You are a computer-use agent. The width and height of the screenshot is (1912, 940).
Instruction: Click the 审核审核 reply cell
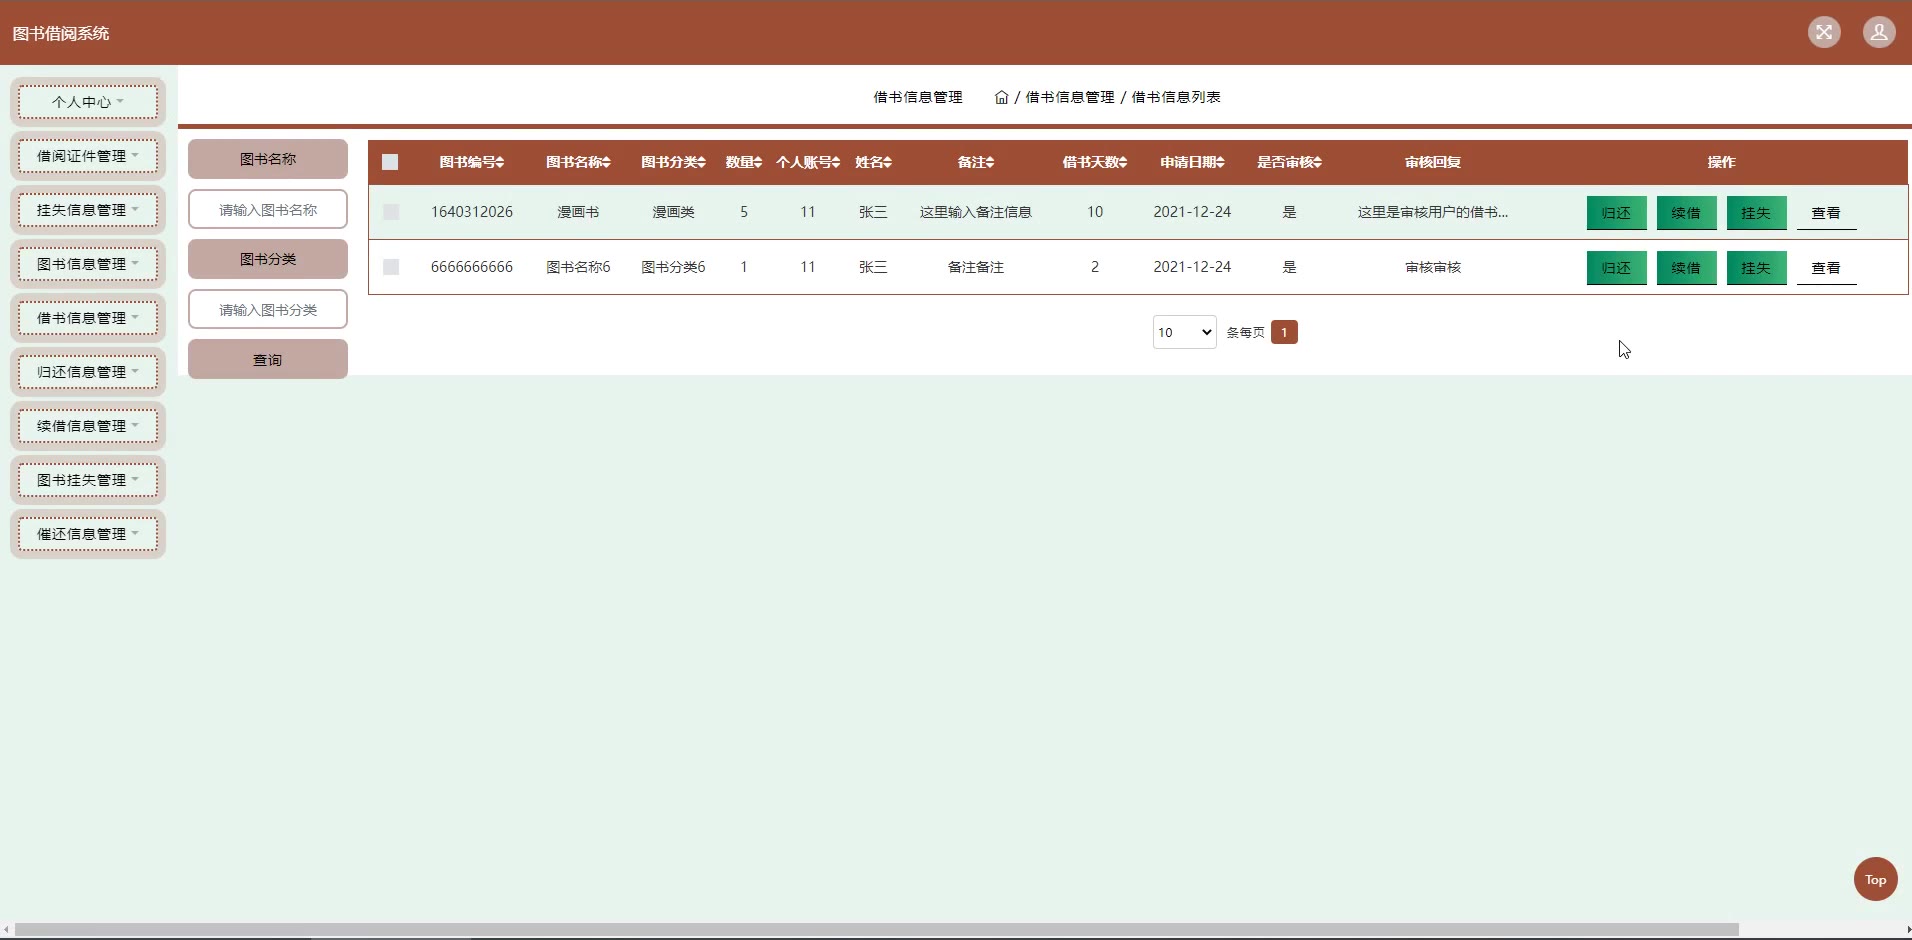[1433, 267]
